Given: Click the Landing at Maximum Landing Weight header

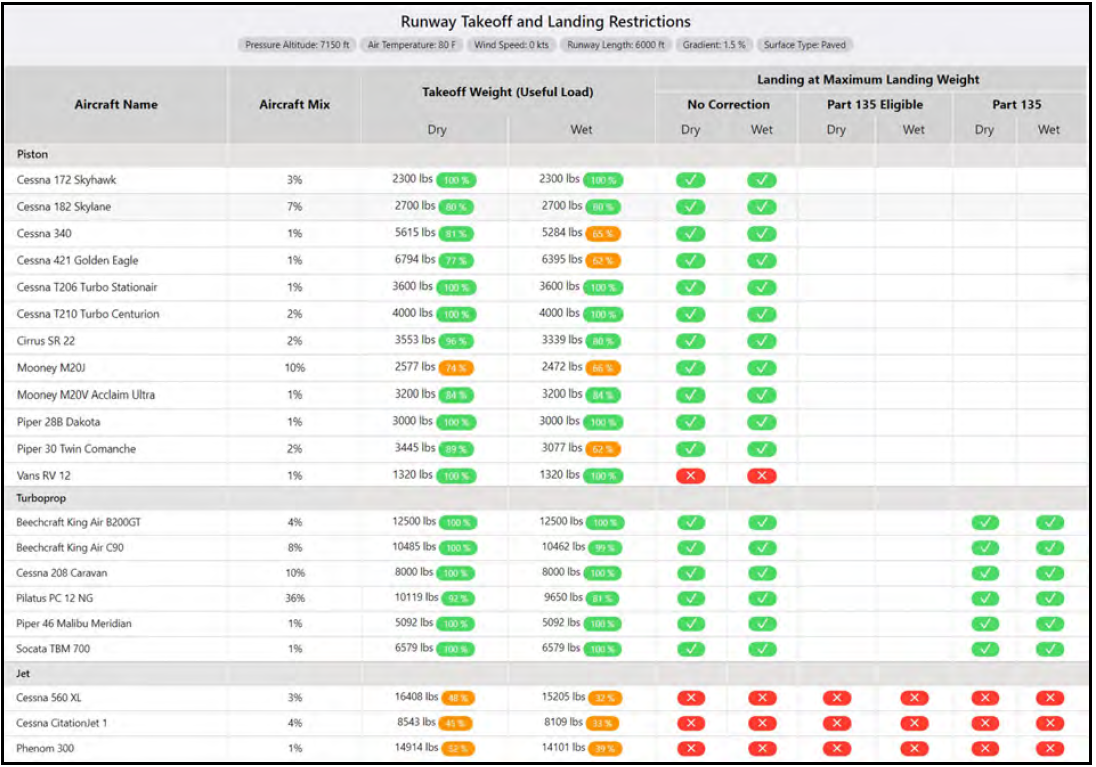Looking at the screenshot, I should (x=868, y=80).
